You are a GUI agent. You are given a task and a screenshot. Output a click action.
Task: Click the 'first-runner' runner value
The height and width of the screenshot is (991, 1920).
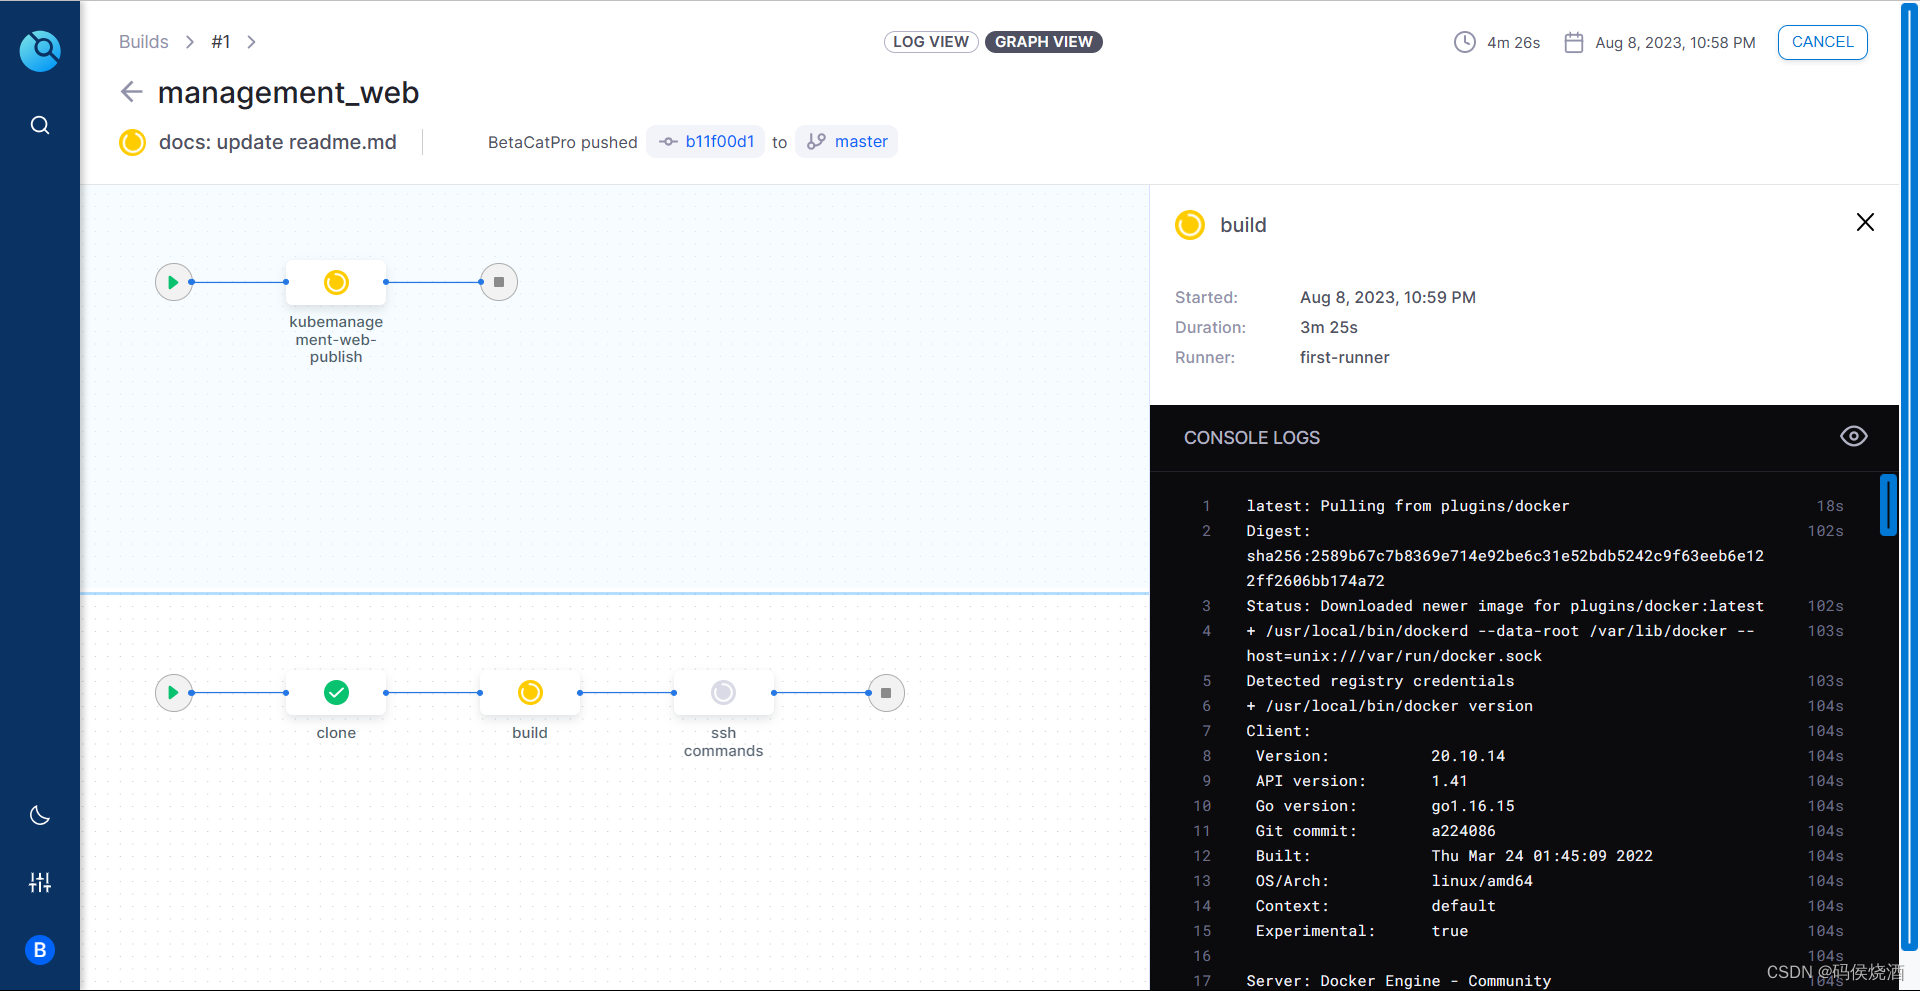1344,357
